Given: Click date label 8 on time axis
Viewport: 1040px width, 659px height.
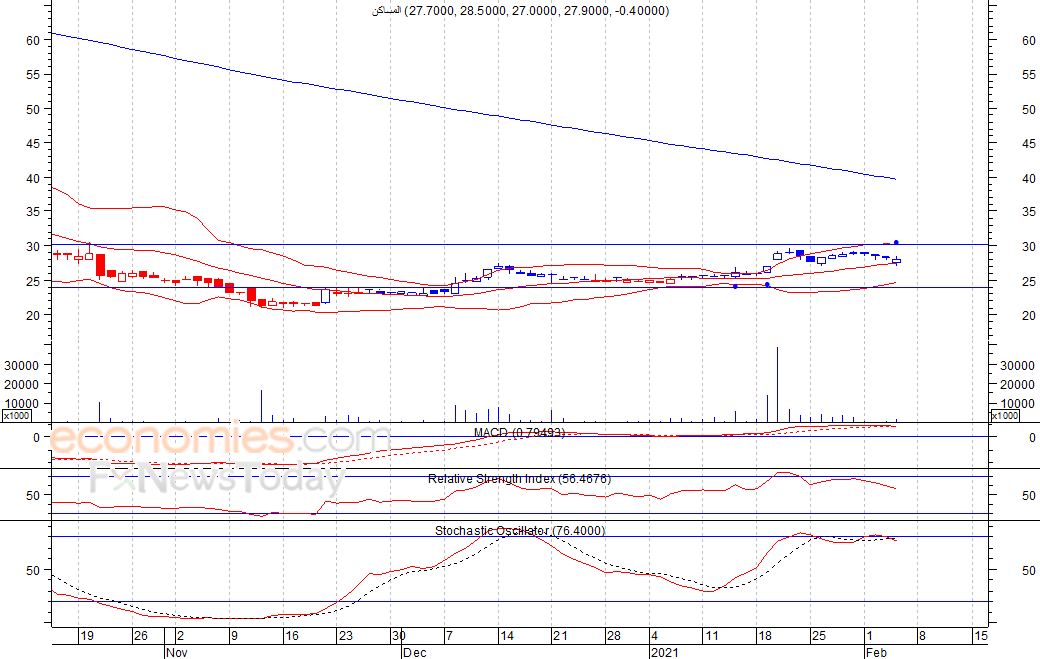Looking at the screenshot, I should (922, 636).
